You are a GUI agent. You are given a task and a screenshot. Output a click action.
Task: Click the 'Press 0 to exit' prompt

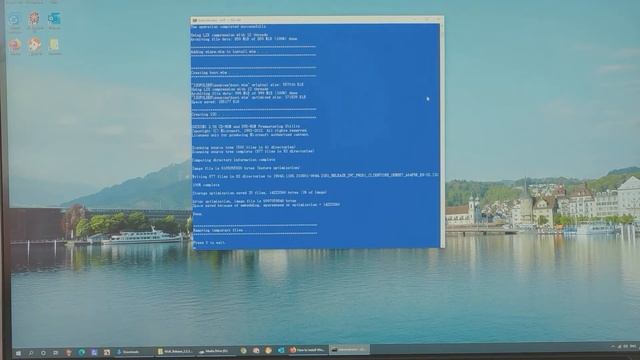(209, 243)
